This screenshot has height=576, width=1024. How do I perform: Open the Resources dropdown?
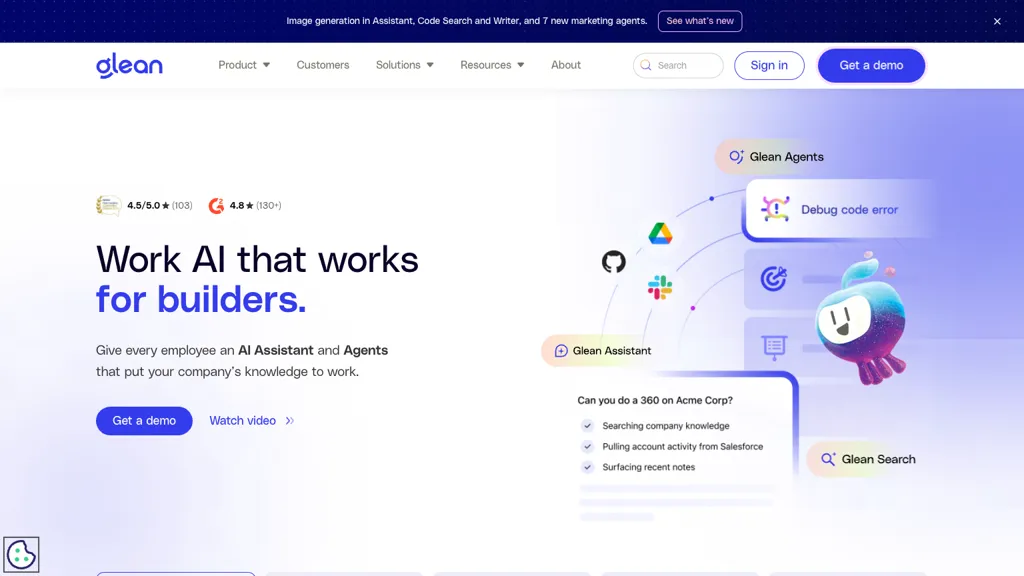click(x=492, y=65)
